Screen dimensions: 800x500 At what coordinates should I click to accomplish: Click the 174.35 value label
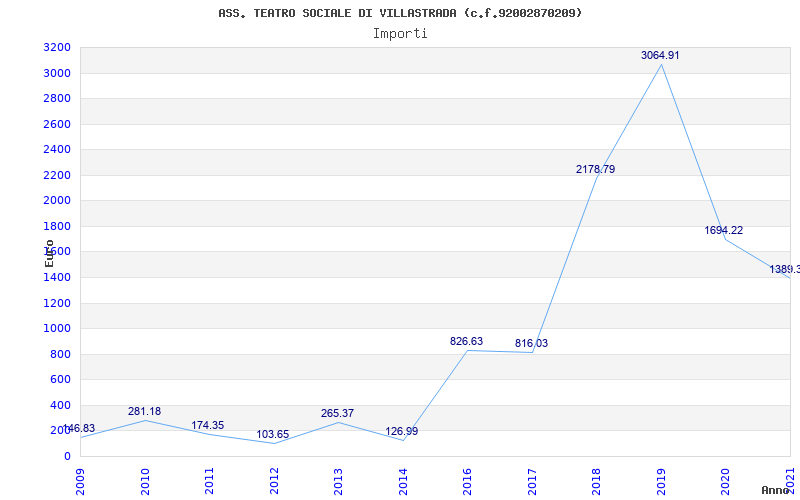pos(208,425)
